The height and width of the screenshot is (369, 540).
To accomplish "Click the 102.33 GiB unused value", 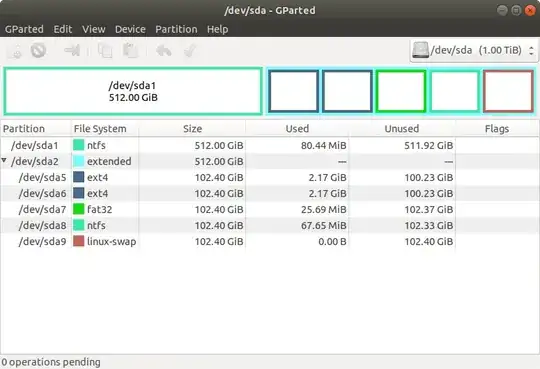I will (x=429, y=226).
